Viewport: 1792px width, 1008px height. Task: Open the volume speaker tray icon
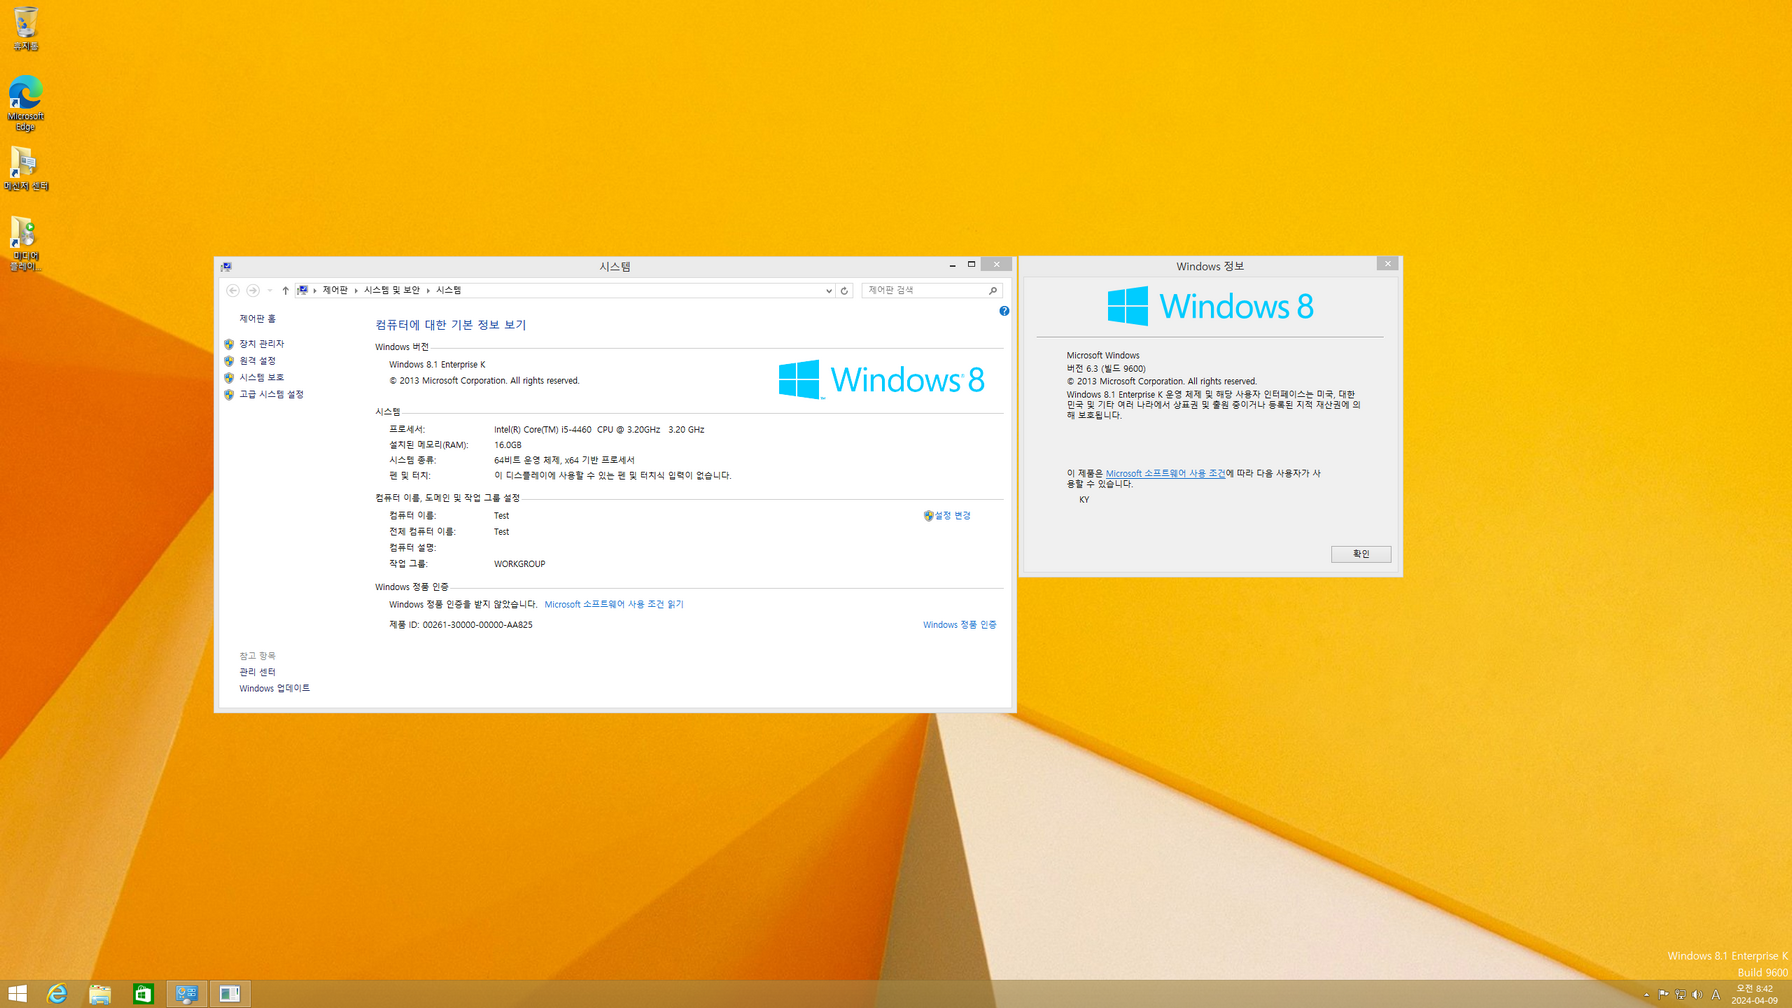[x=1697, y=995]
